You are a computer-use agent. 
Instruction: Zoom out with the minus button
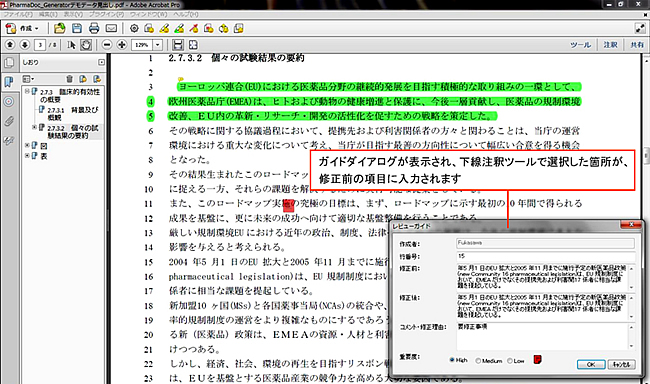pos(107,44)
